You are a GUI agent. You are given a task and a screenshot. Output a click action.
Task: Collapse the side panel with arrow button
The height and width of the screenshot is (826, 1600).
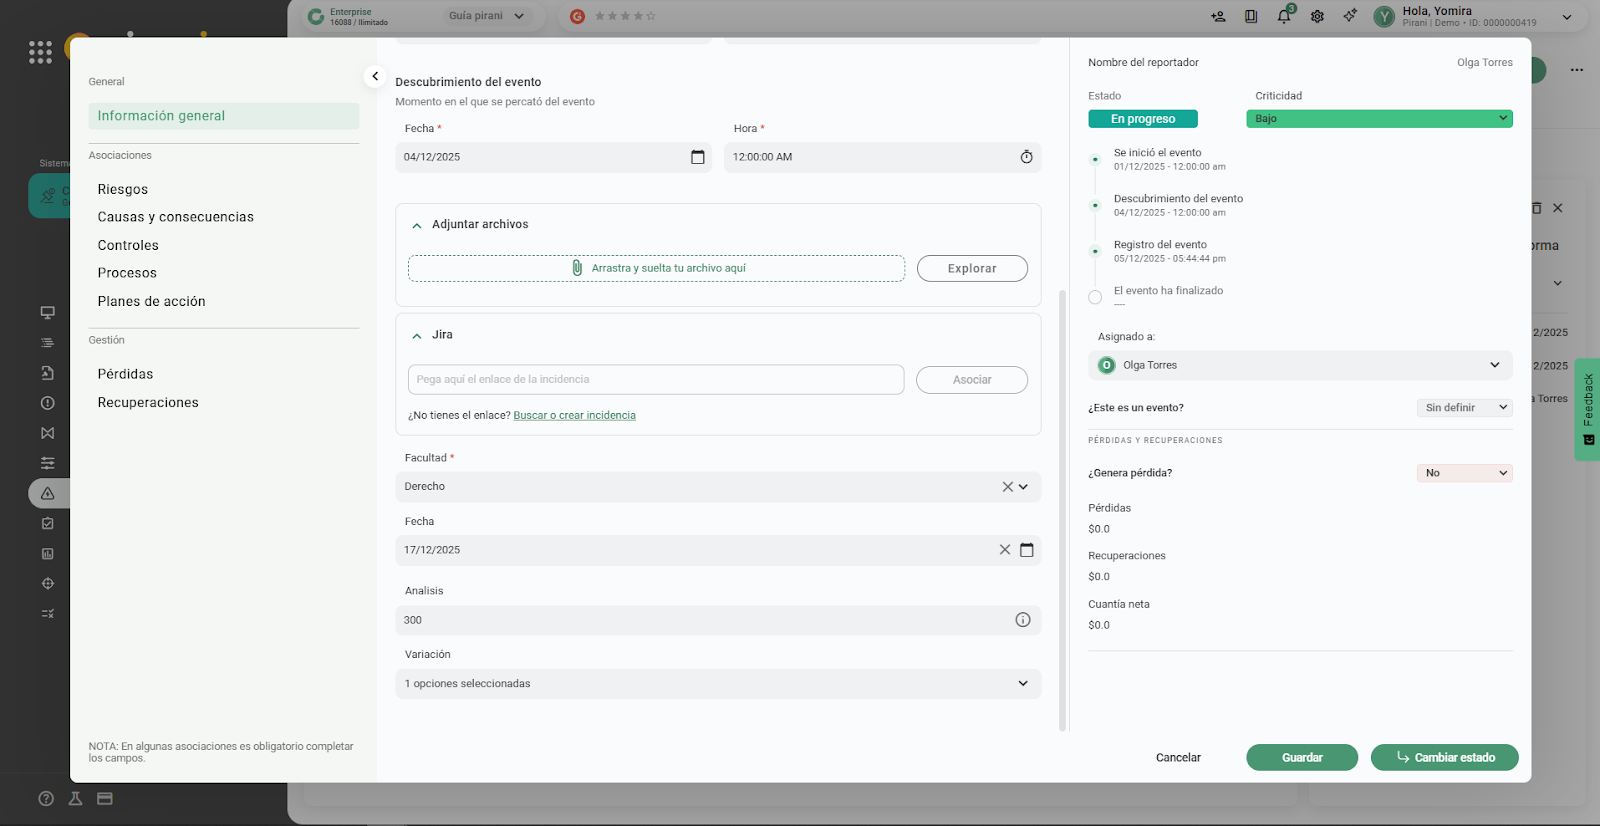(375, 76)
